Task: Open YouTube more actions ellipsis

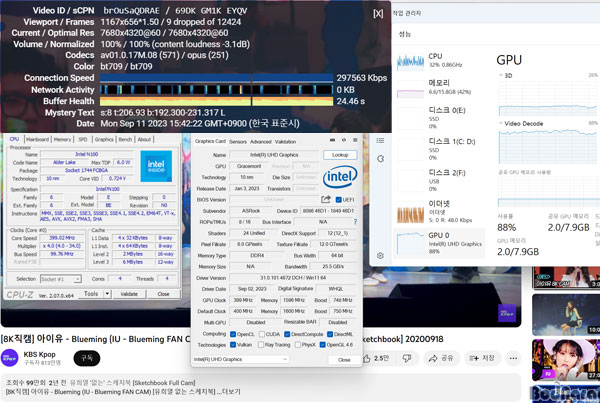Action: pos(513,358)
